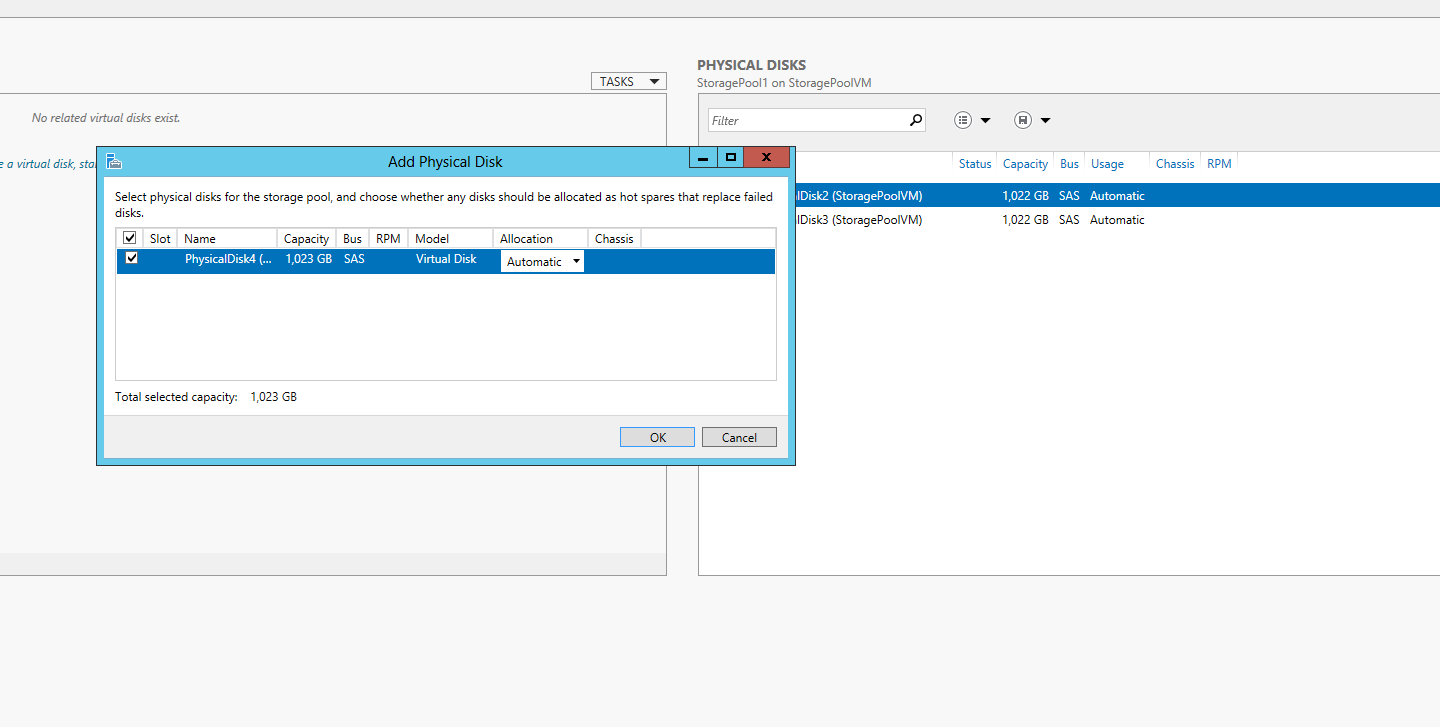Sort Physical Disks panel by Status column

click(975, 164)
